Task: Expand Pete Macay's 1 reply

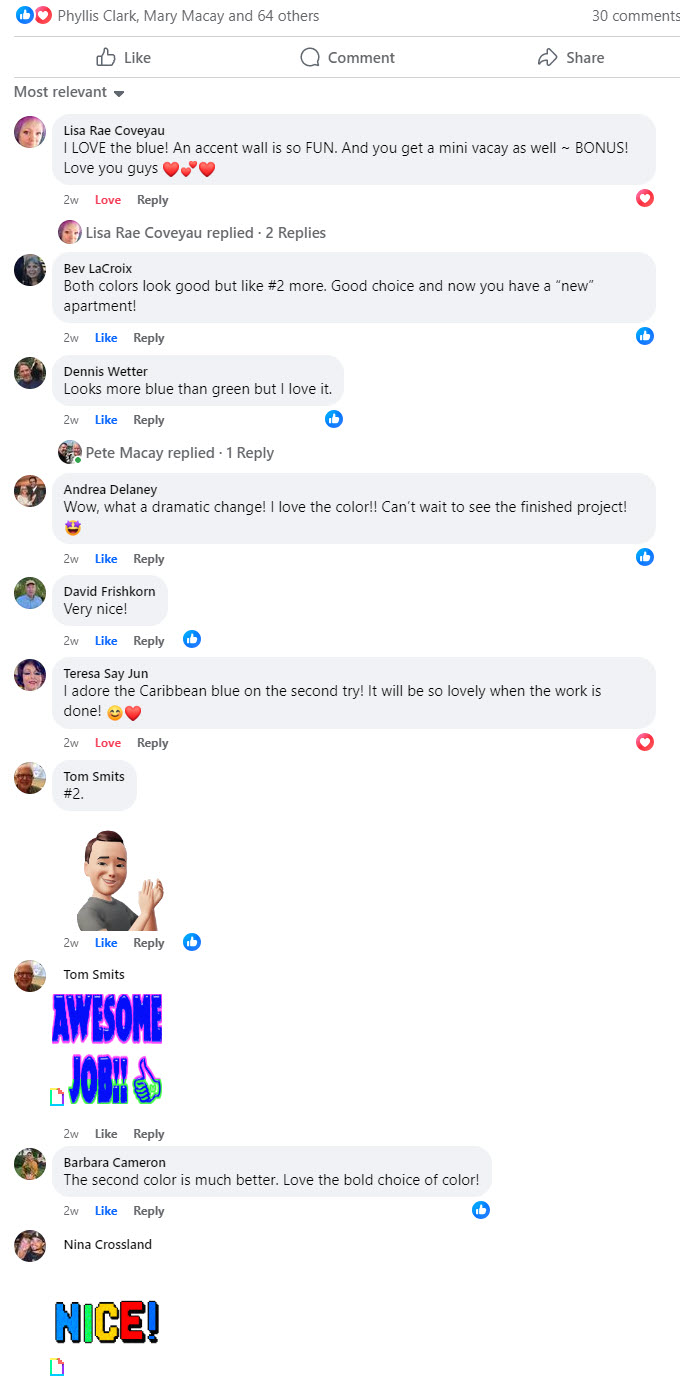Action: tap(180, 452)
